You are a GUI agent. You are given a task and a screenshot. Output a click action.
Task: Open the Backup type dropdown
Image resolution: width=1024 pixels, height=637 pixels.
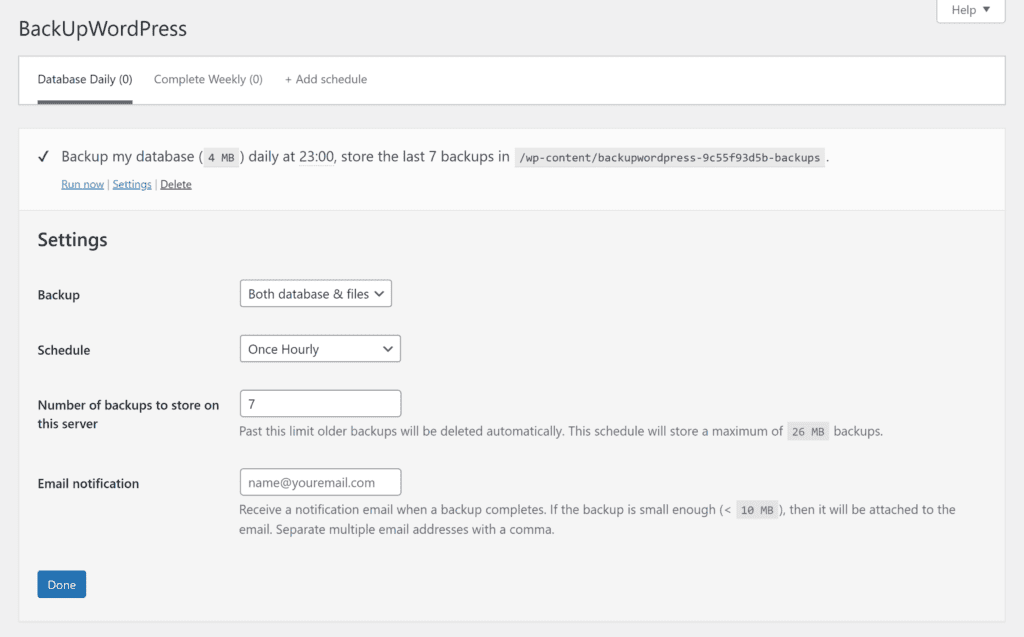315,293
